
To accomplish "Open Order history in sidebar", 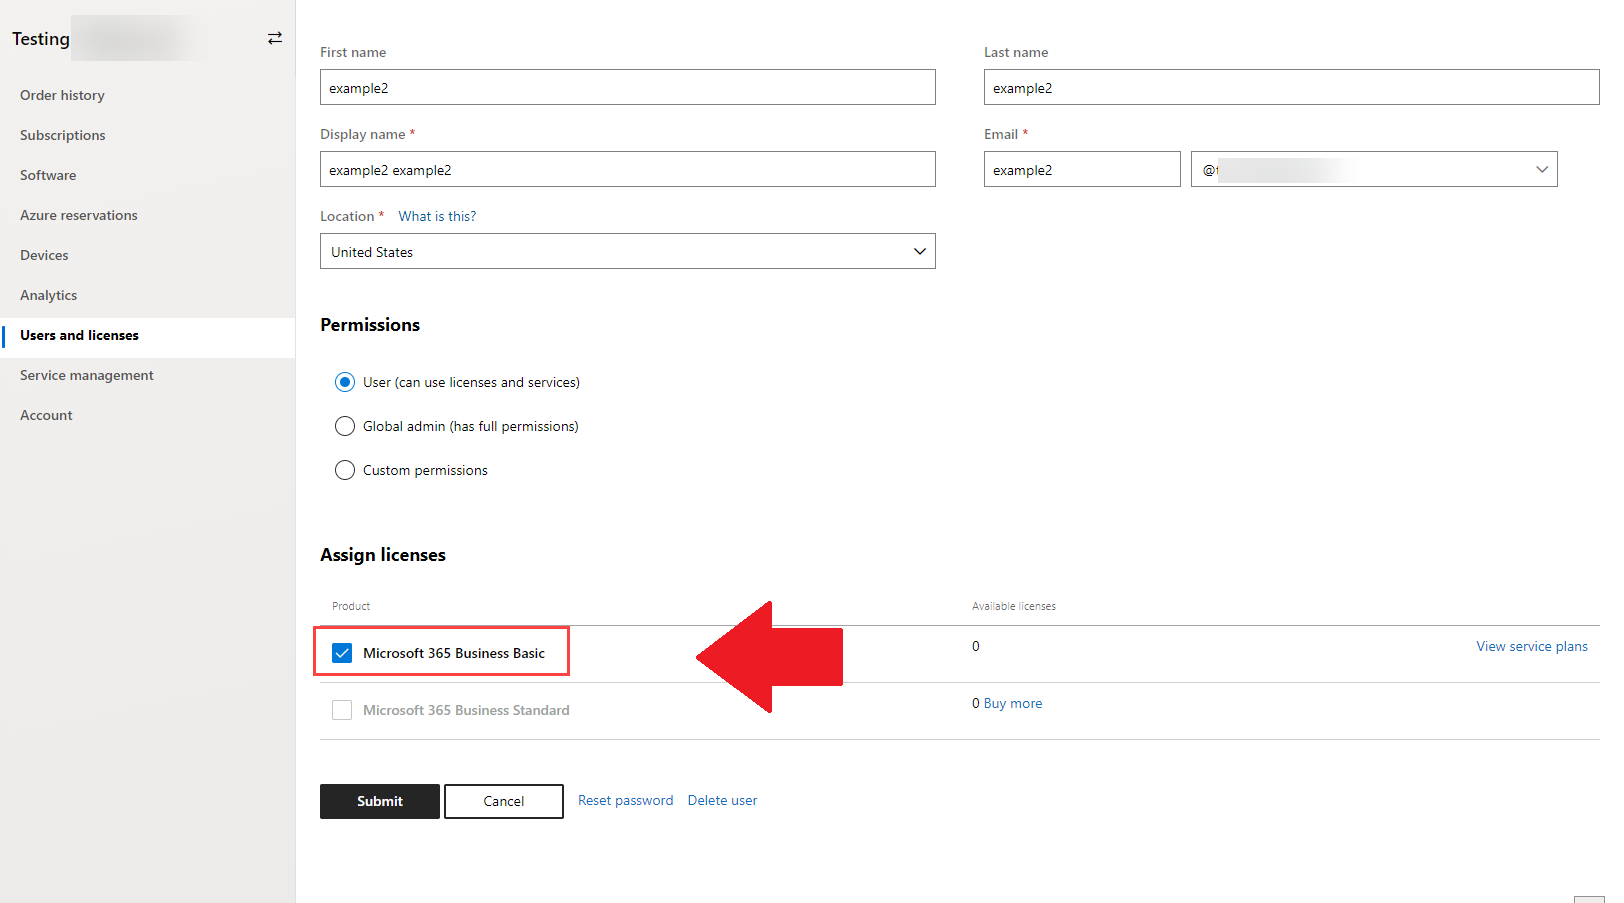I will pyautogui.click(x=62, y=95).
